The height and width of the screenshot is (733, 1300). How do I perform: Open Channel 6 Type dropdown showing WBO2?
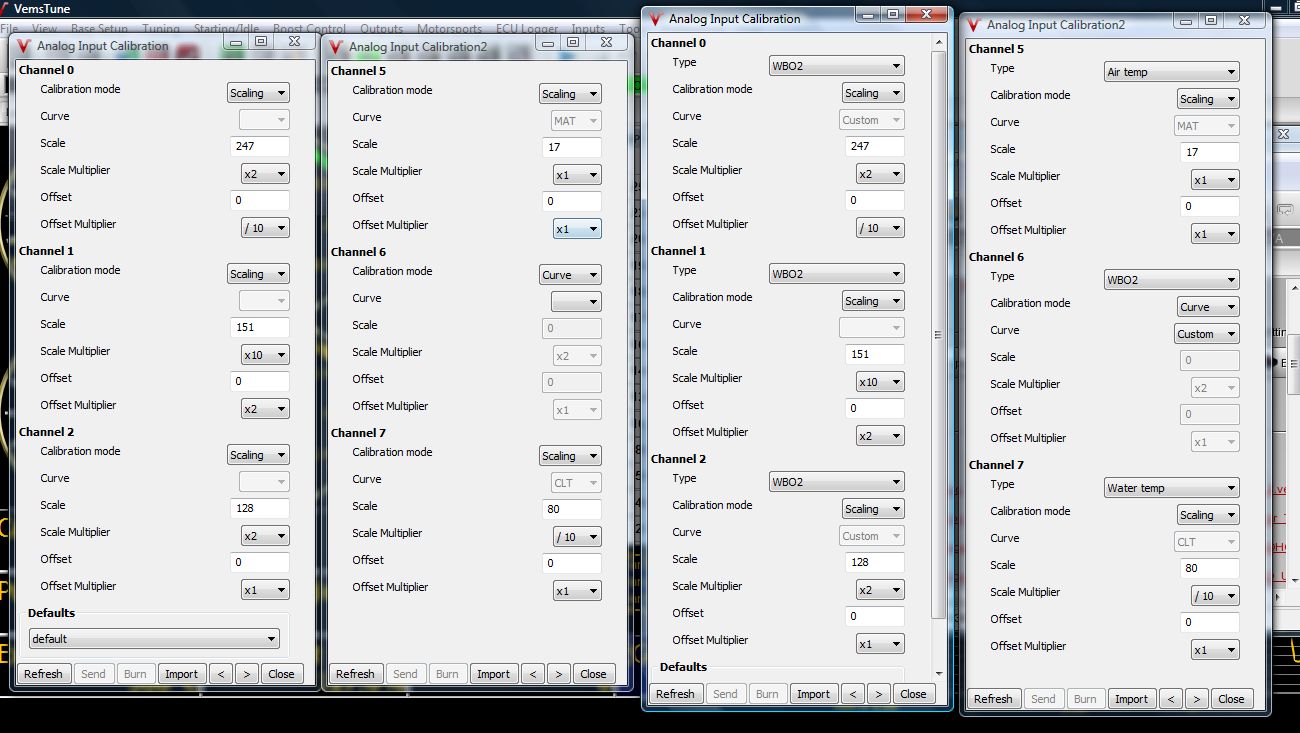point(1171,280)
